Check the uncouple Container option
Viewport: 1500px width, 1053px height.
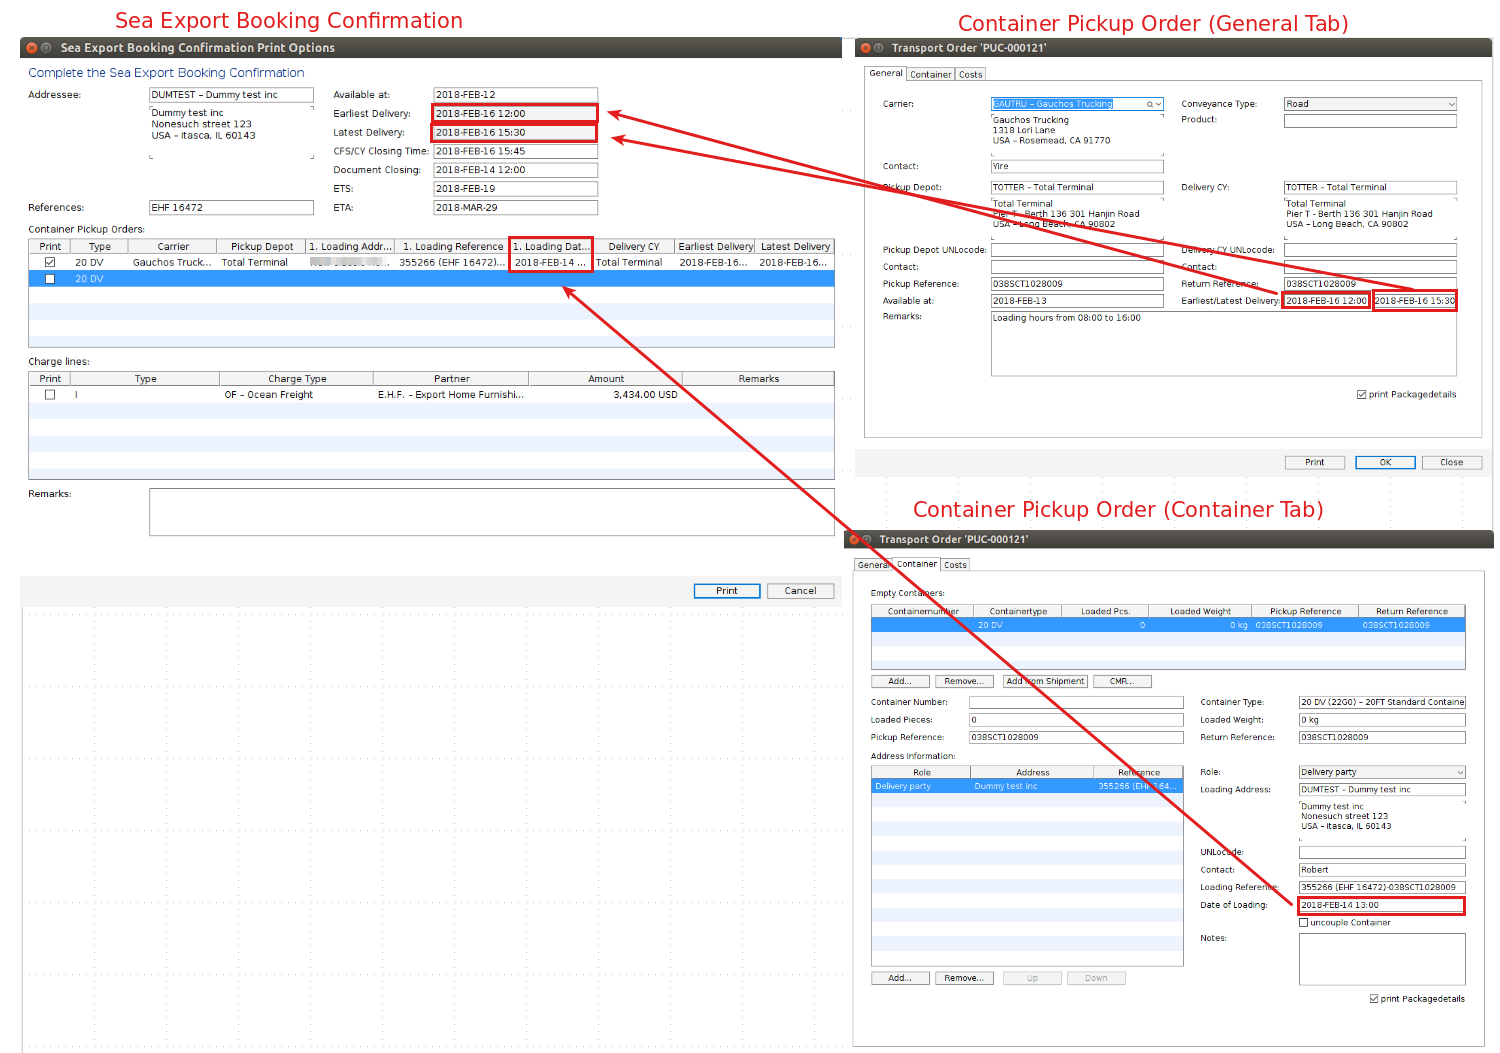click(x=1302, y=922)
